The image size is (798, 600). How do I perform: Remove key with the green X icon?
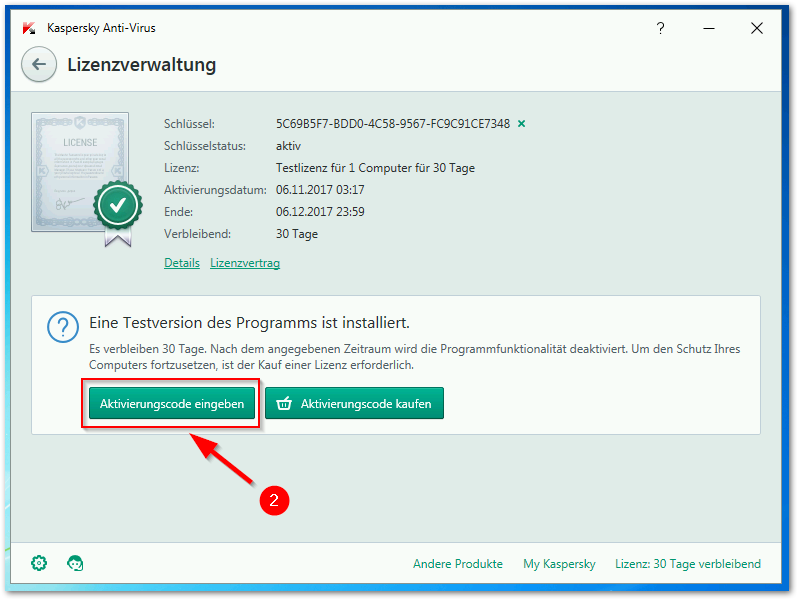pyautogui.click(x=521, y=124)
